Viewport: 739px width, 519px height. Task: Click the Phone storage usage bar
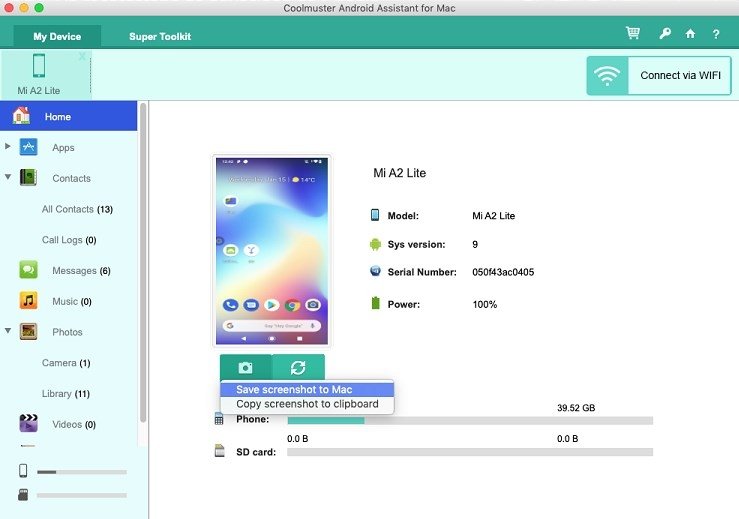click(470, 420)
